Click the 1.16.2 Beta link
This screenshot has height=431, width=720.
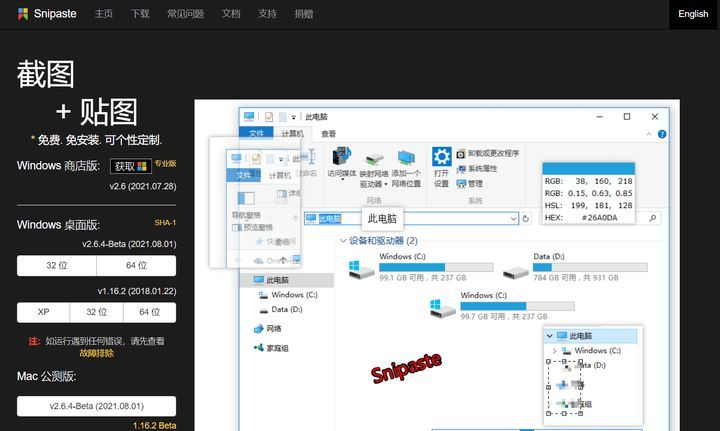(x=154, y=425)
